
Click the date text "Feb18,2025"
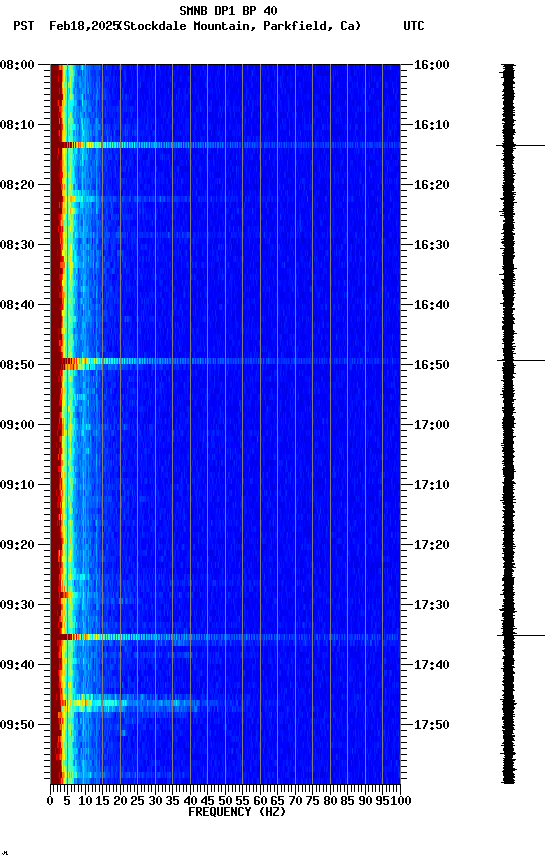[x=84, y=26]
